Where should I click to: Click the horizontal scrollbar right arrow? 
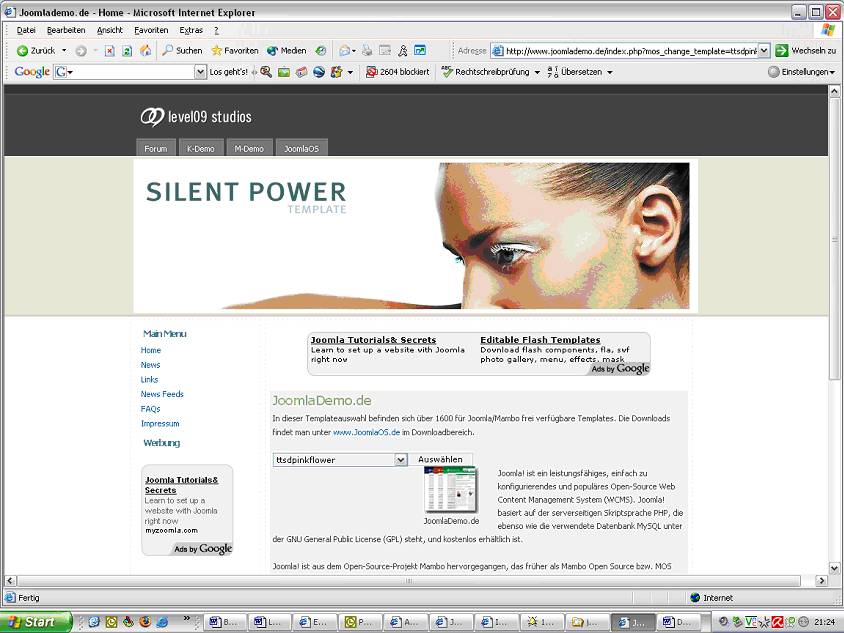pos(821,580)
